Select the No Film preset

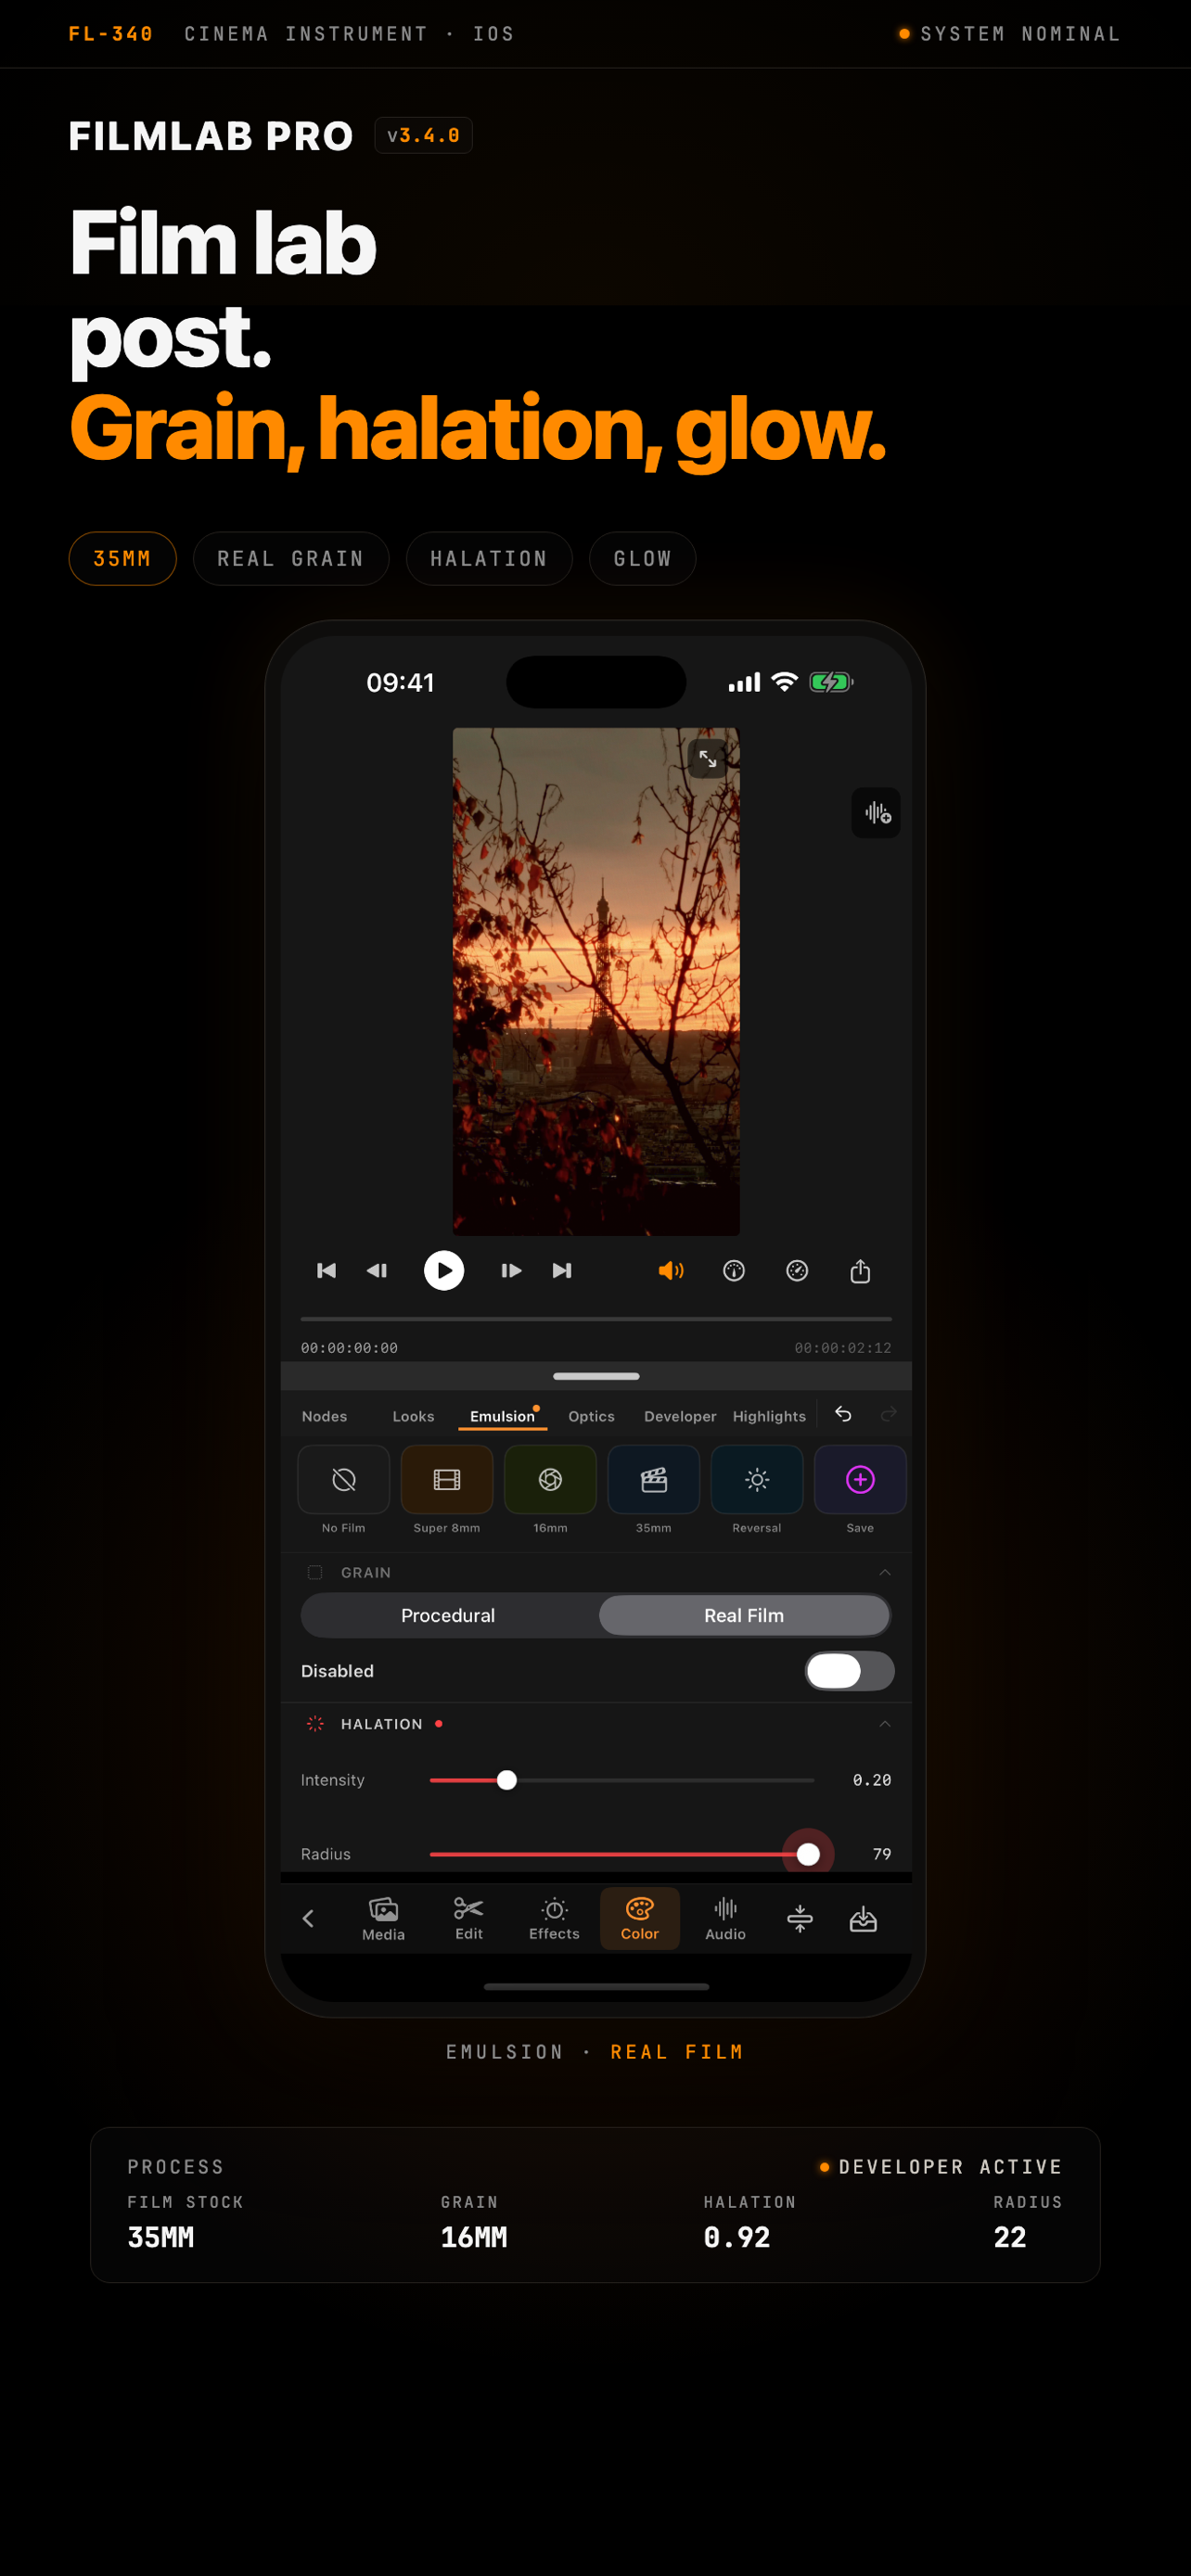[343, 1479]
